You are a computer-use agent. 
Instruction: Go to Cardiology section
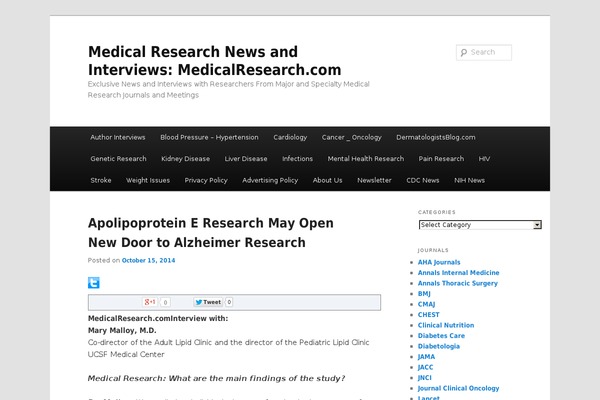click(x=290, y=137)
